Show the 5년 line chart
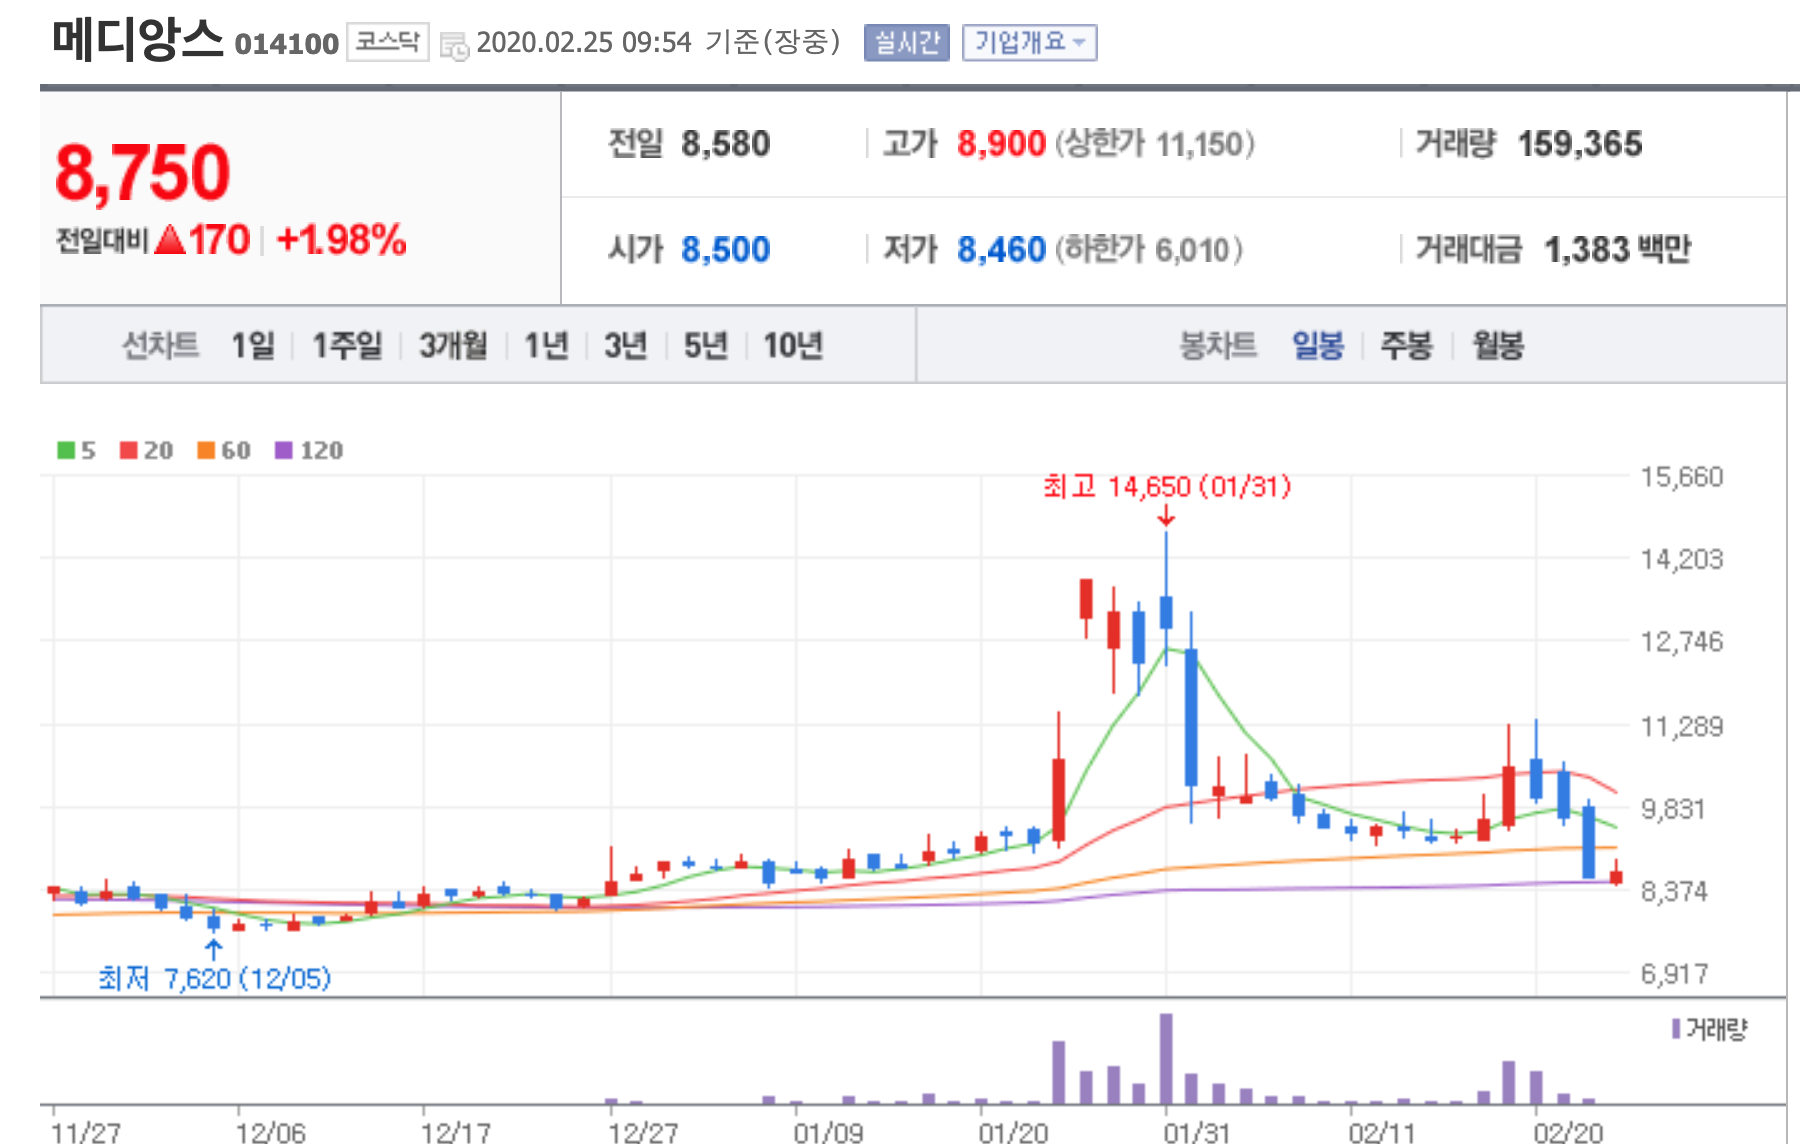Image resolution: width=1800 pixels, height=1144 pixels. [705, 345]
